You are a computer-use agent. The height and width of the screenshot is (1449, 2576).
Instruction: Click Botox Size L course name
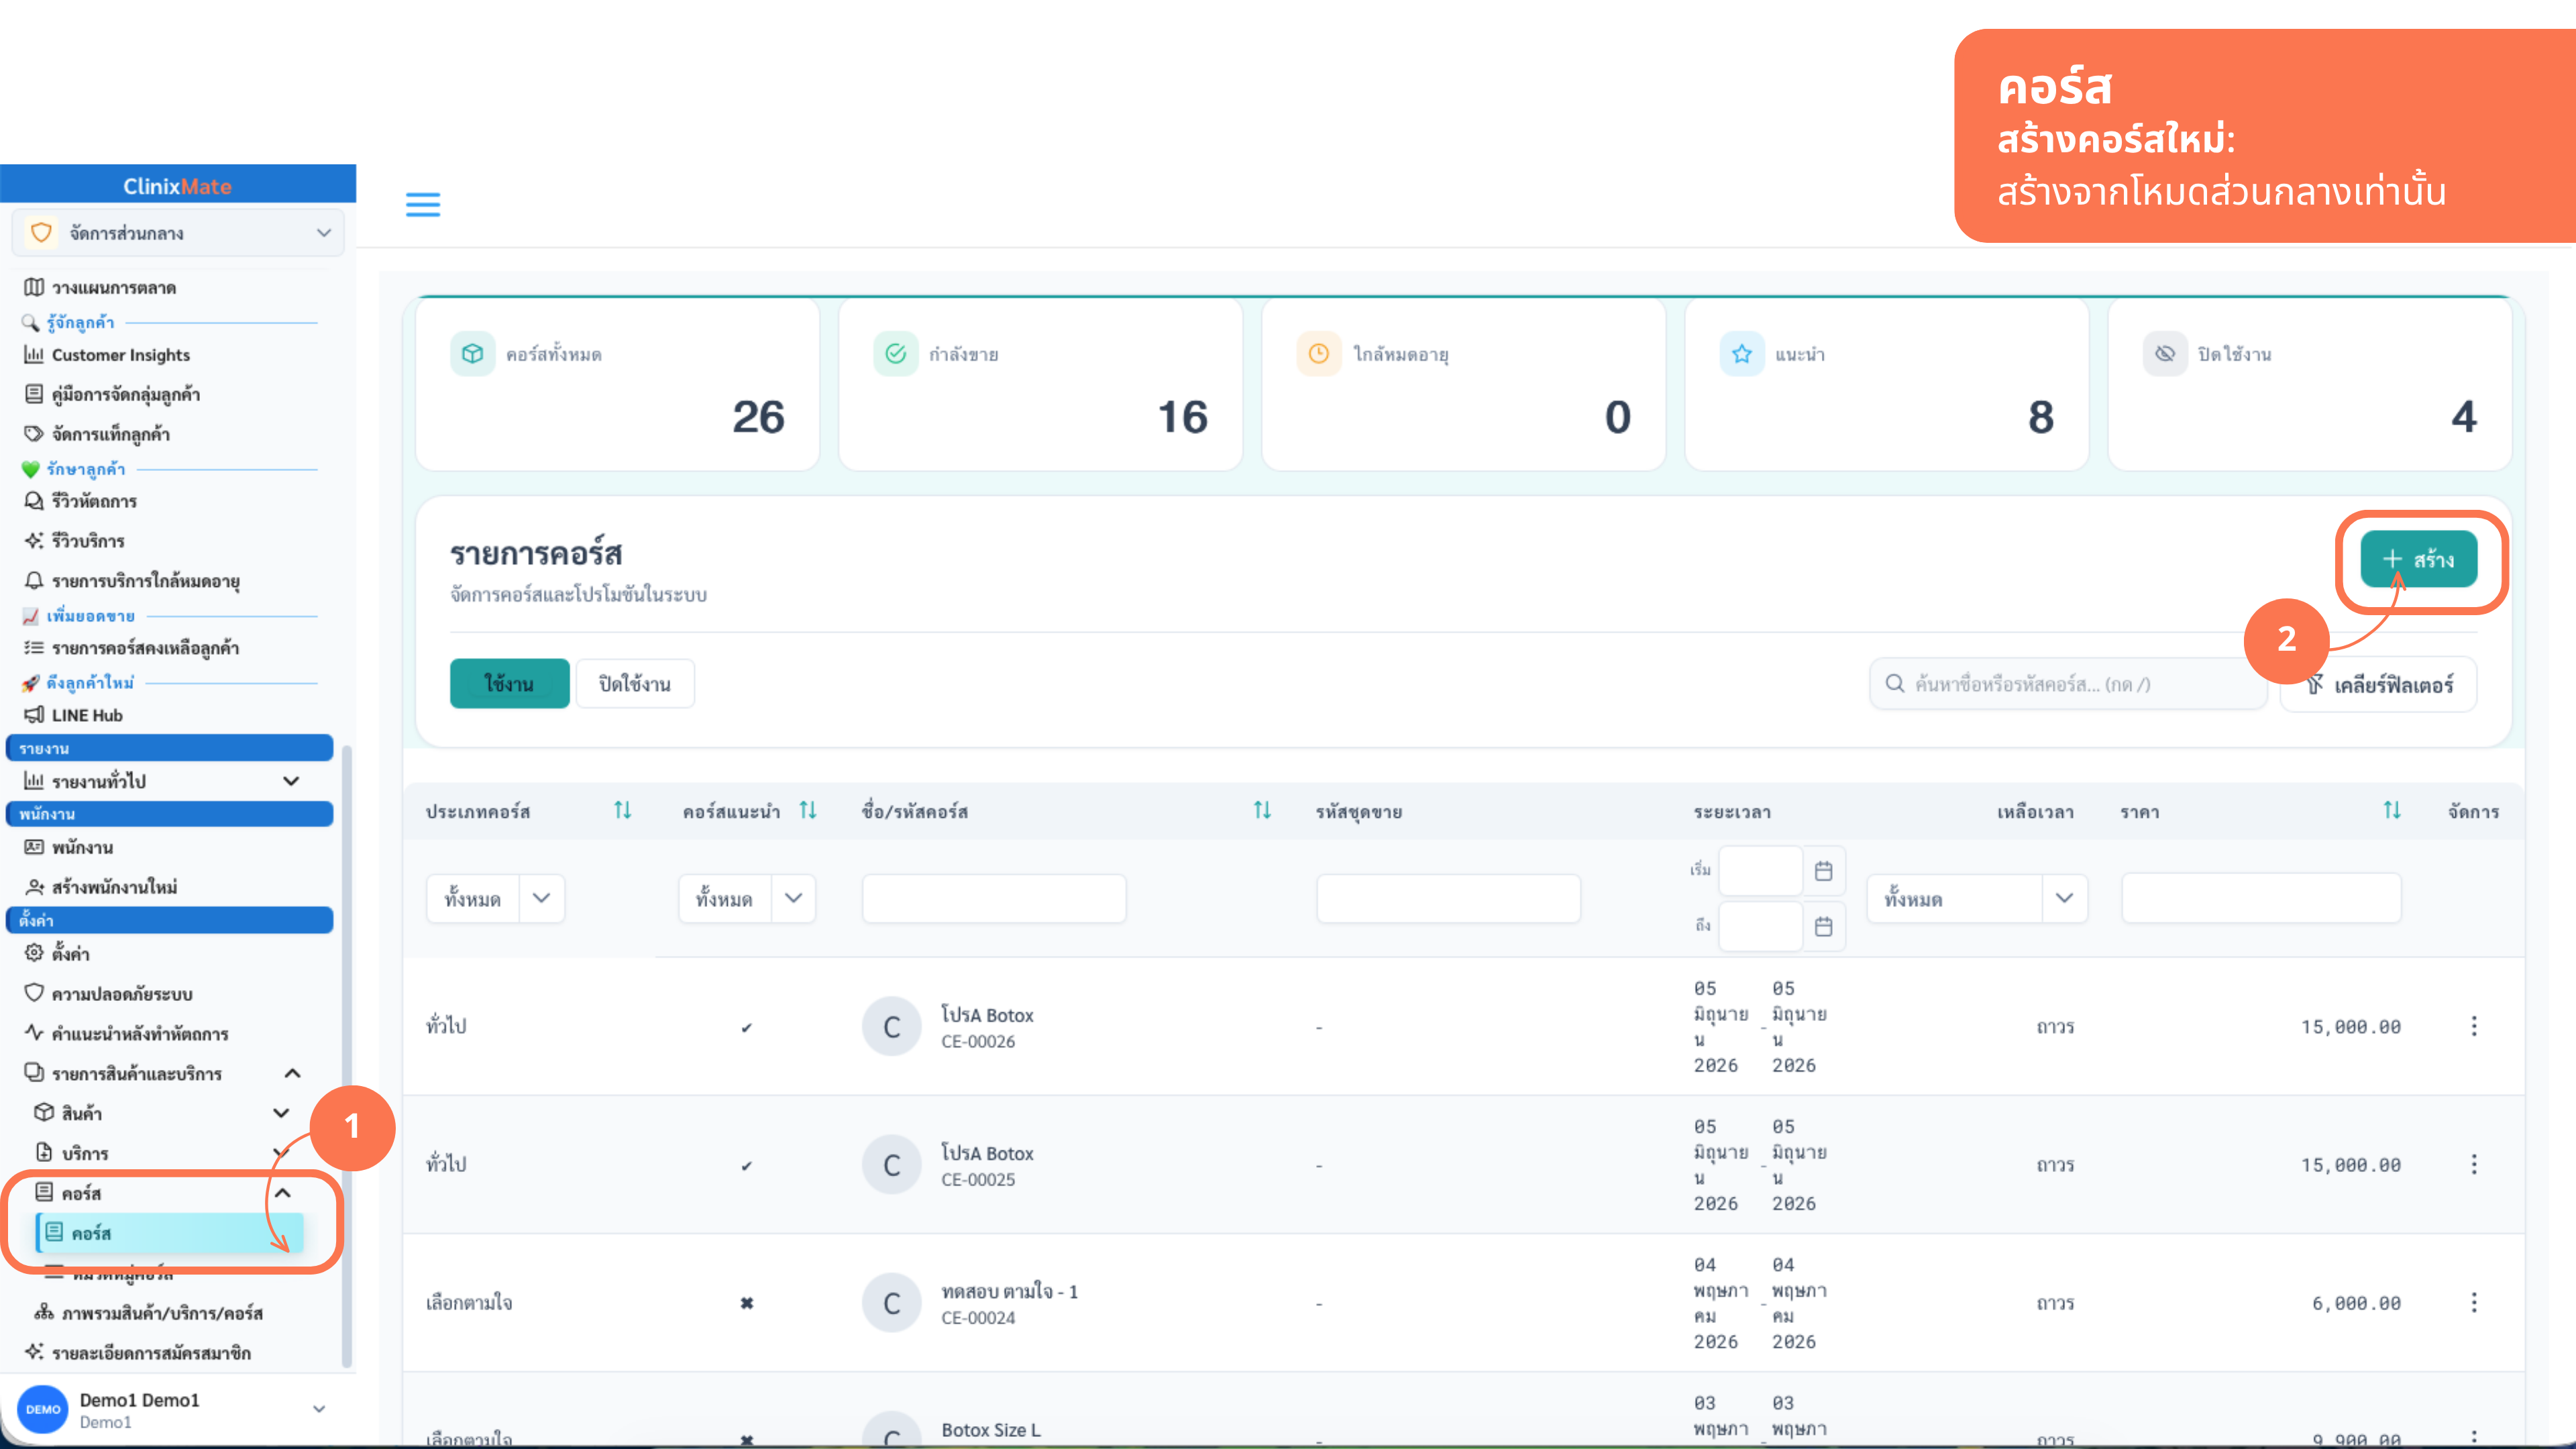click(991, 1430)
